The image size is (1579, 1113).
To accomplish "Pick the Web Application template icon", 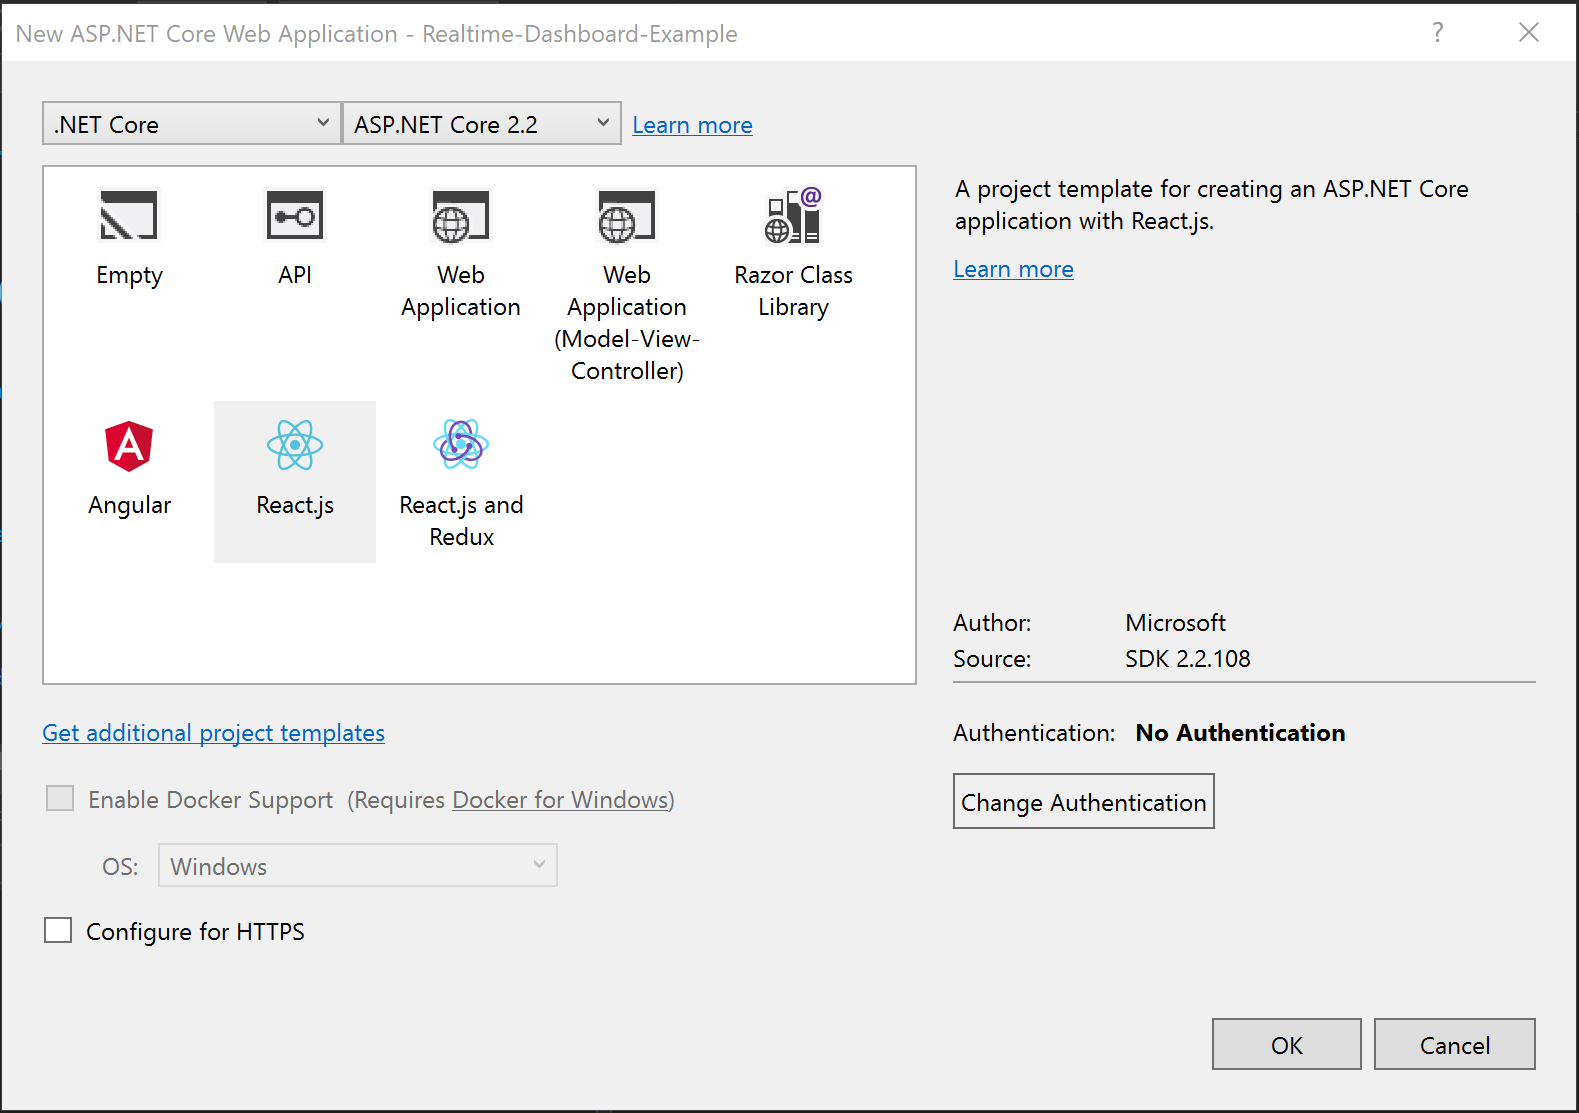I will [461, 215].
